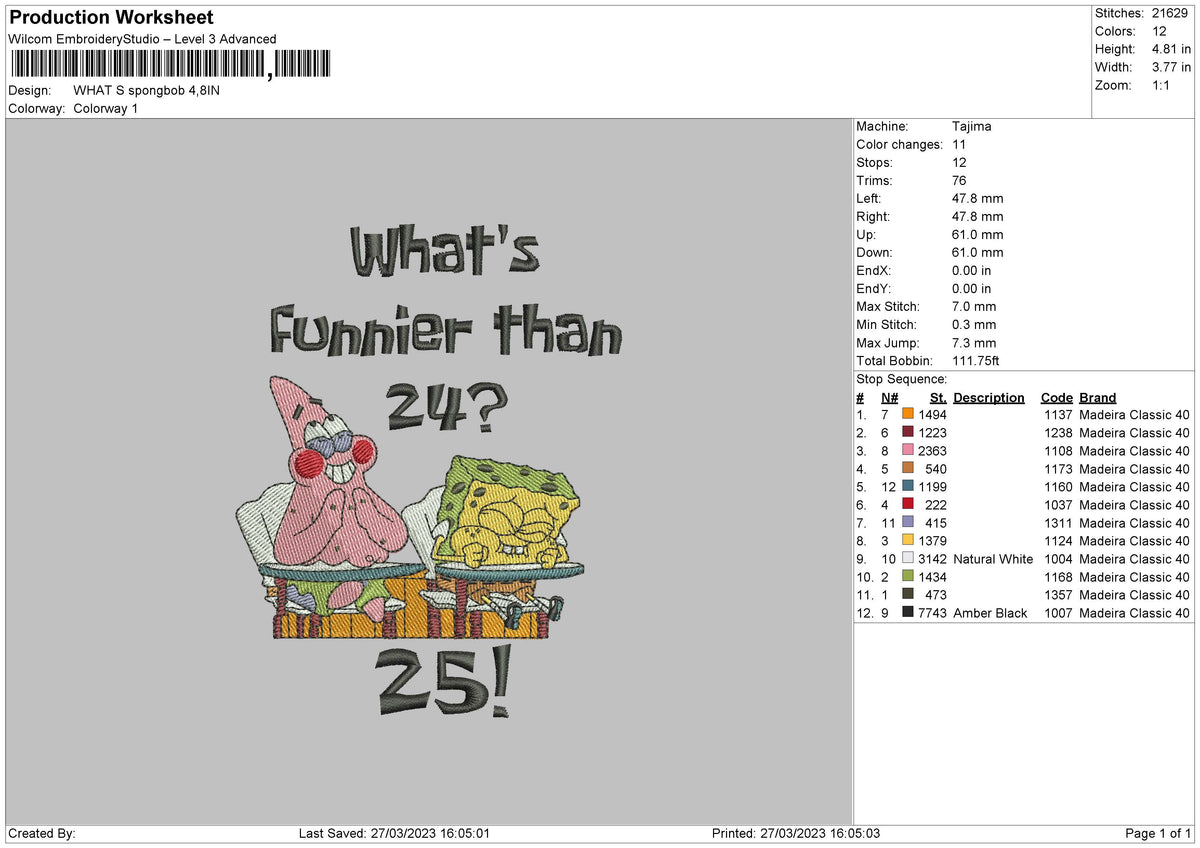Click the Width value 3.77 in
This screenshot has width=1200, height=848.
[1172, 67]
